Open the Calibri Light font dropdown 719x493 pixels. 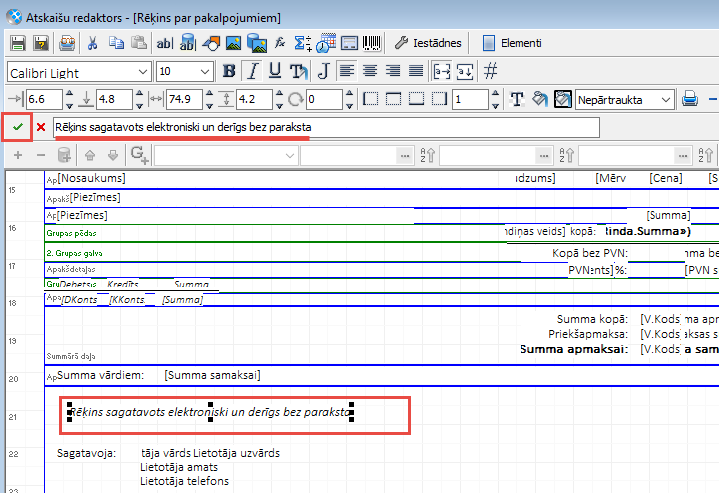(x=144, y=71)
